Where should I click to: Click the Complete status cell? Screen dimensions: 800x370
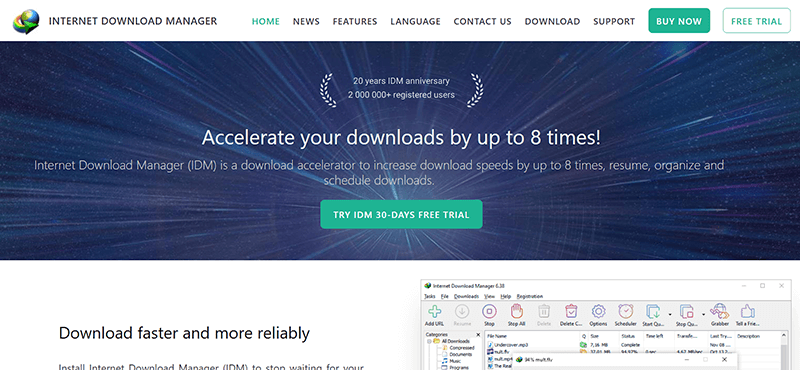[x=630, y=344]
